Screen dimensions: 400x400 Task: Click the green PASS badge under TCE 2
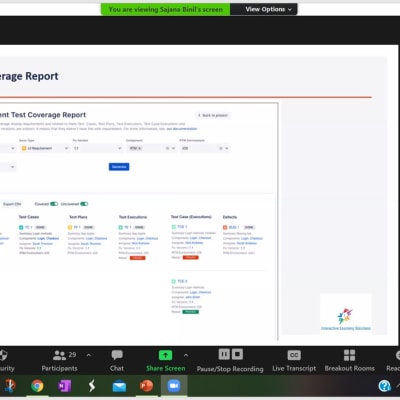point(191,312)
